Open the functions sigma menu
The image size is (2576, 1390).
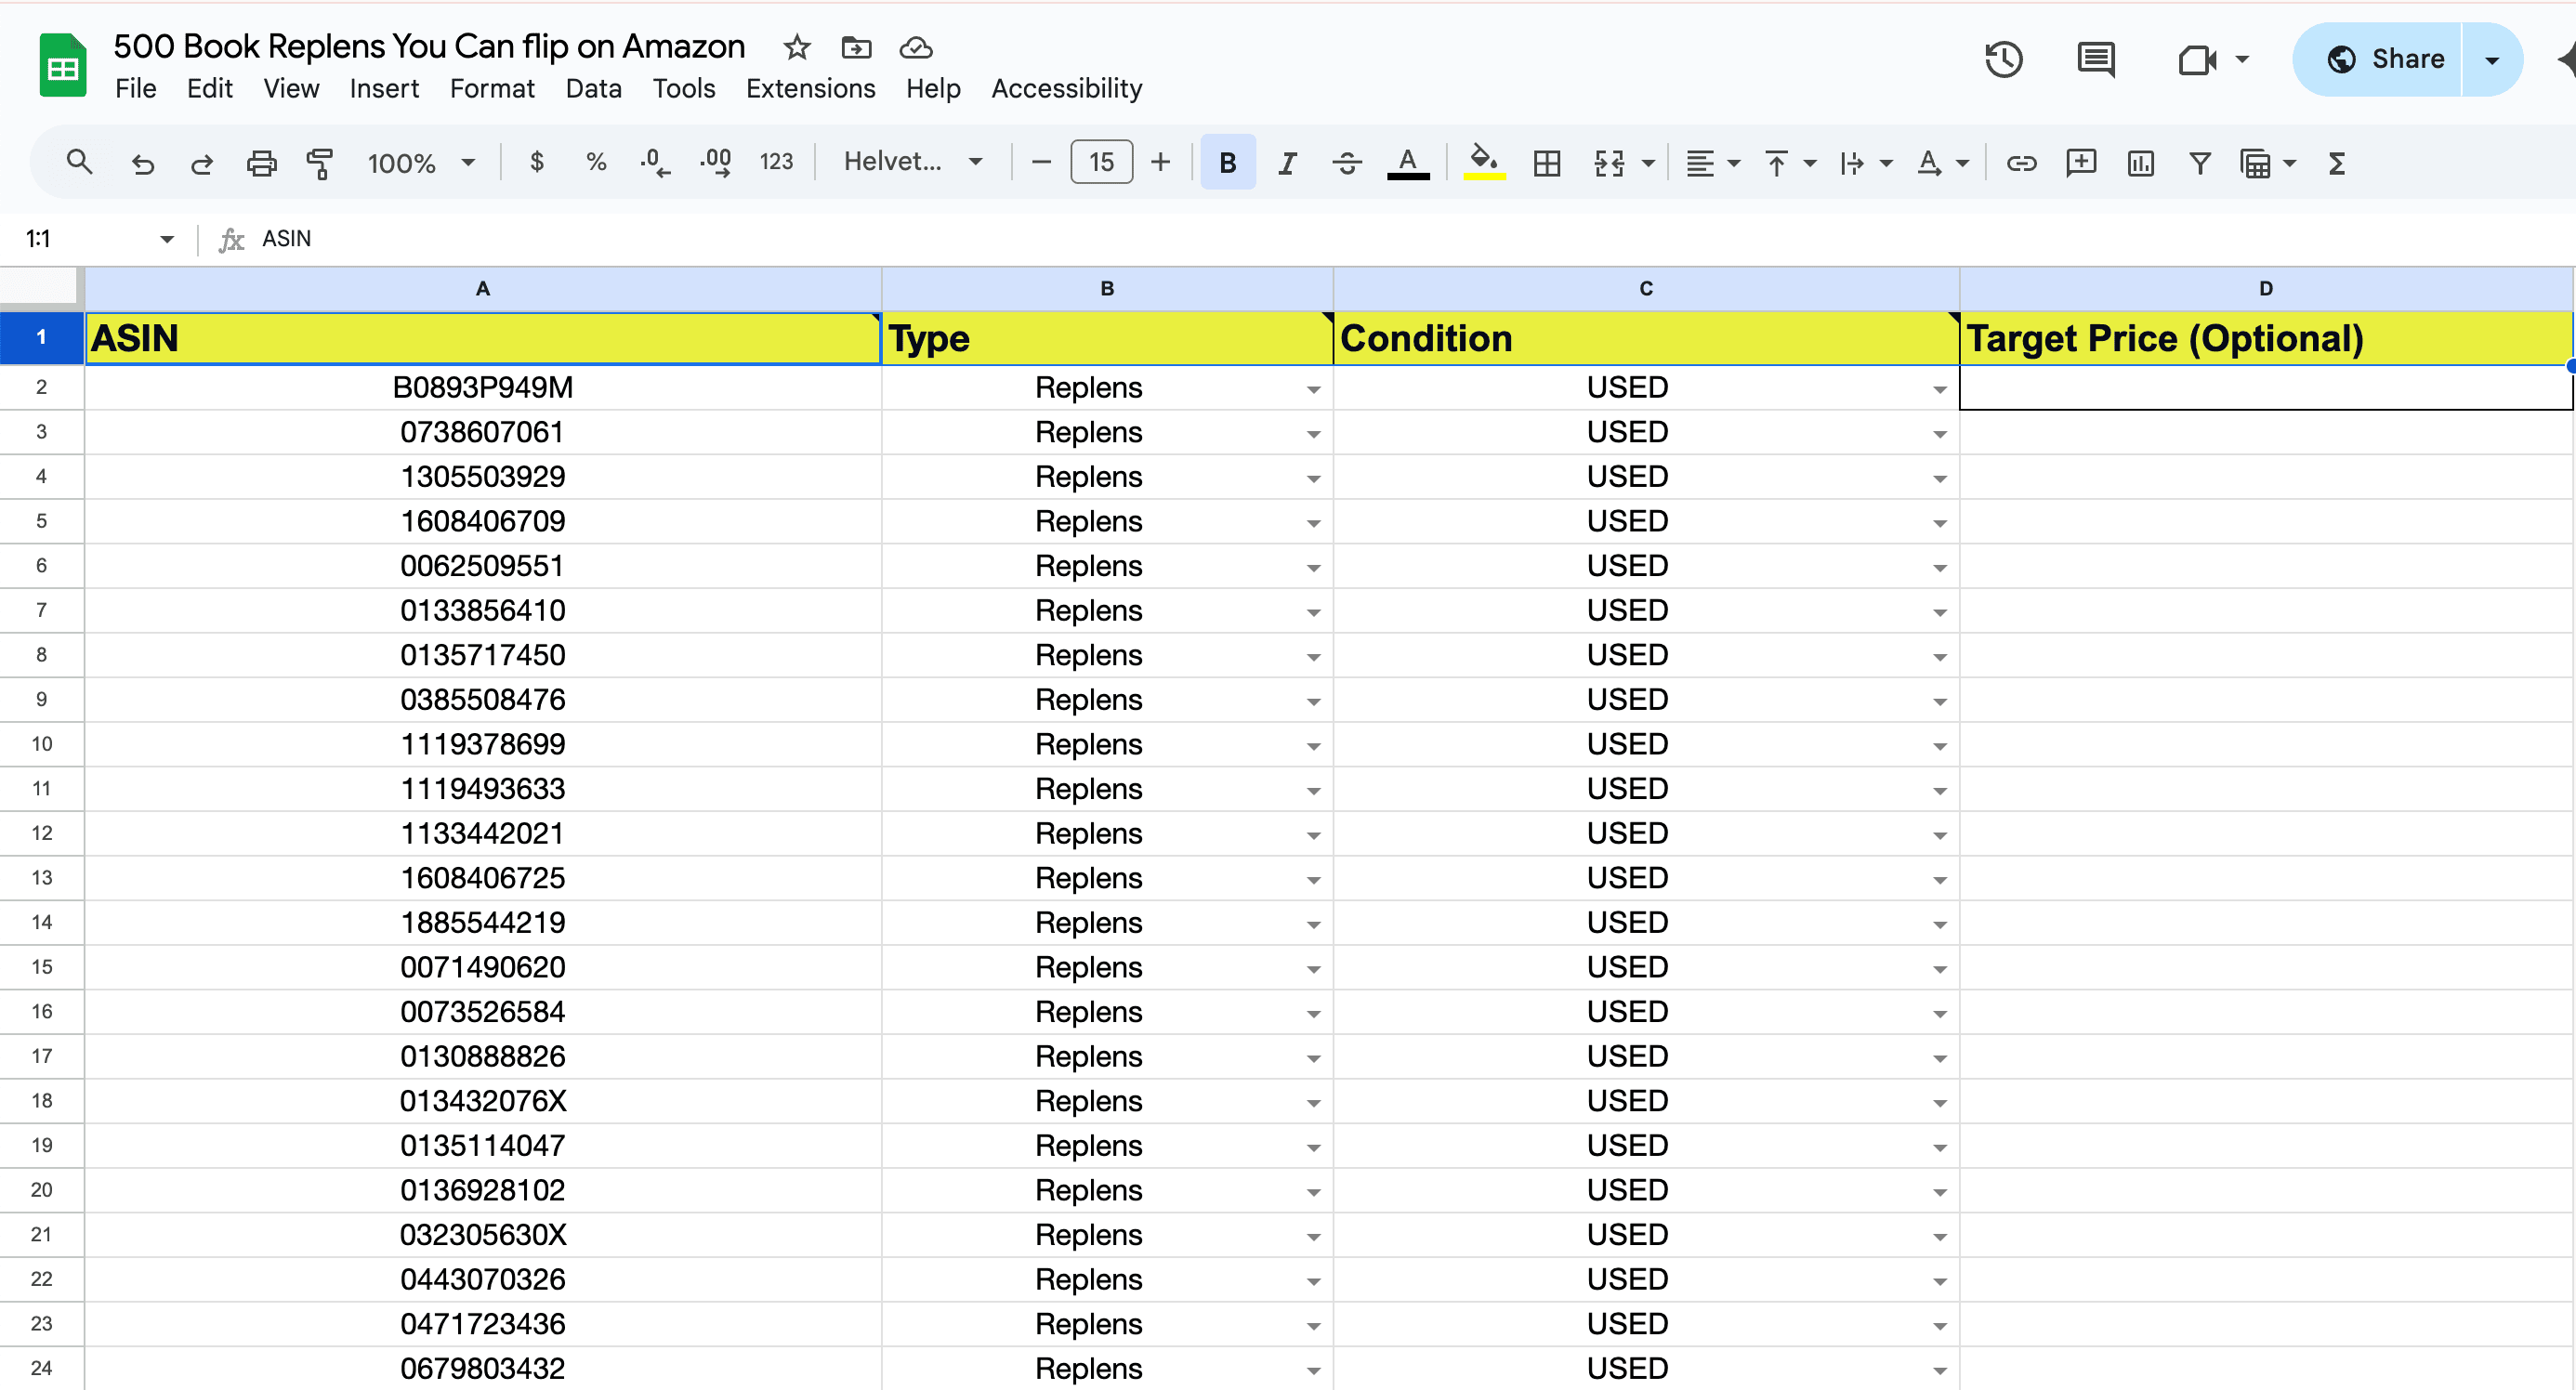click(x=2337, y=162)
